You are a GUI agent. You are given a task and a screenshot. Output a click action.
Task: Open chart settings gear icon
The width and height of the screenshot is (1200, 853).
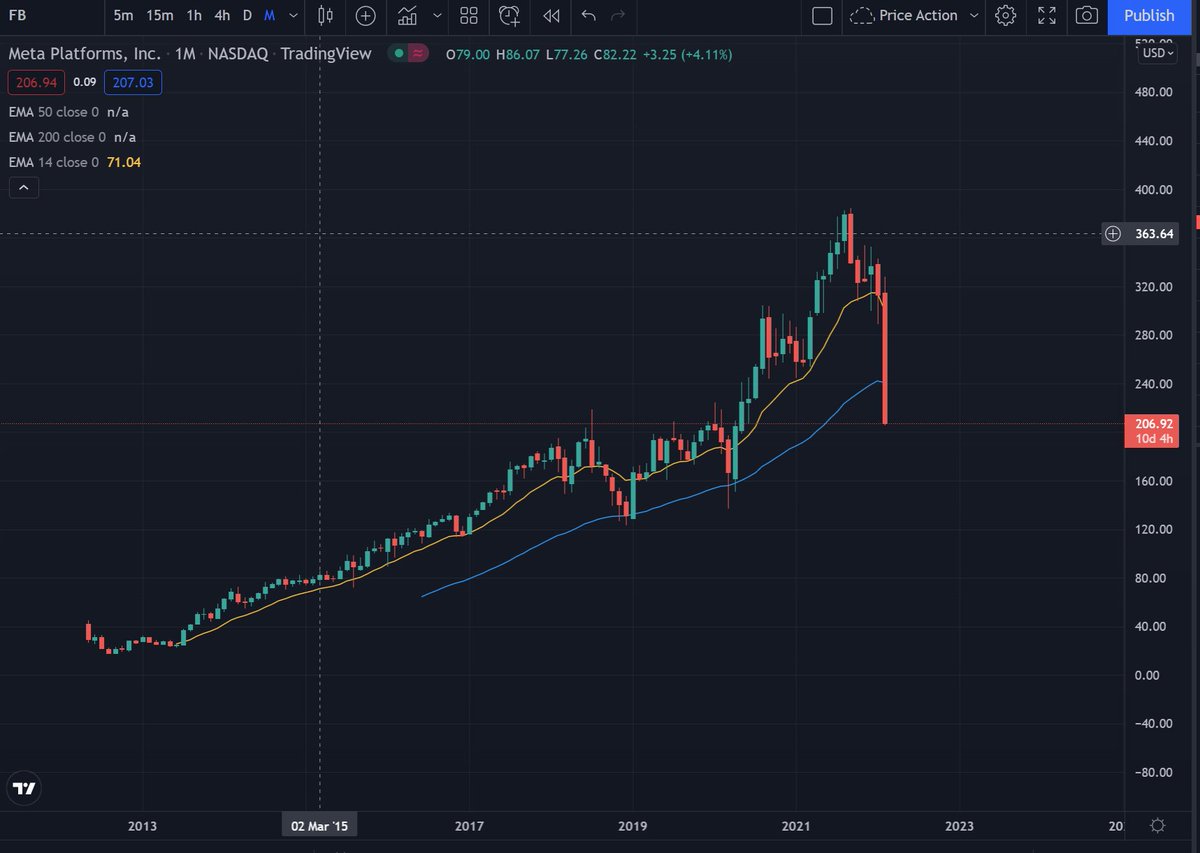pos(1006,15)
